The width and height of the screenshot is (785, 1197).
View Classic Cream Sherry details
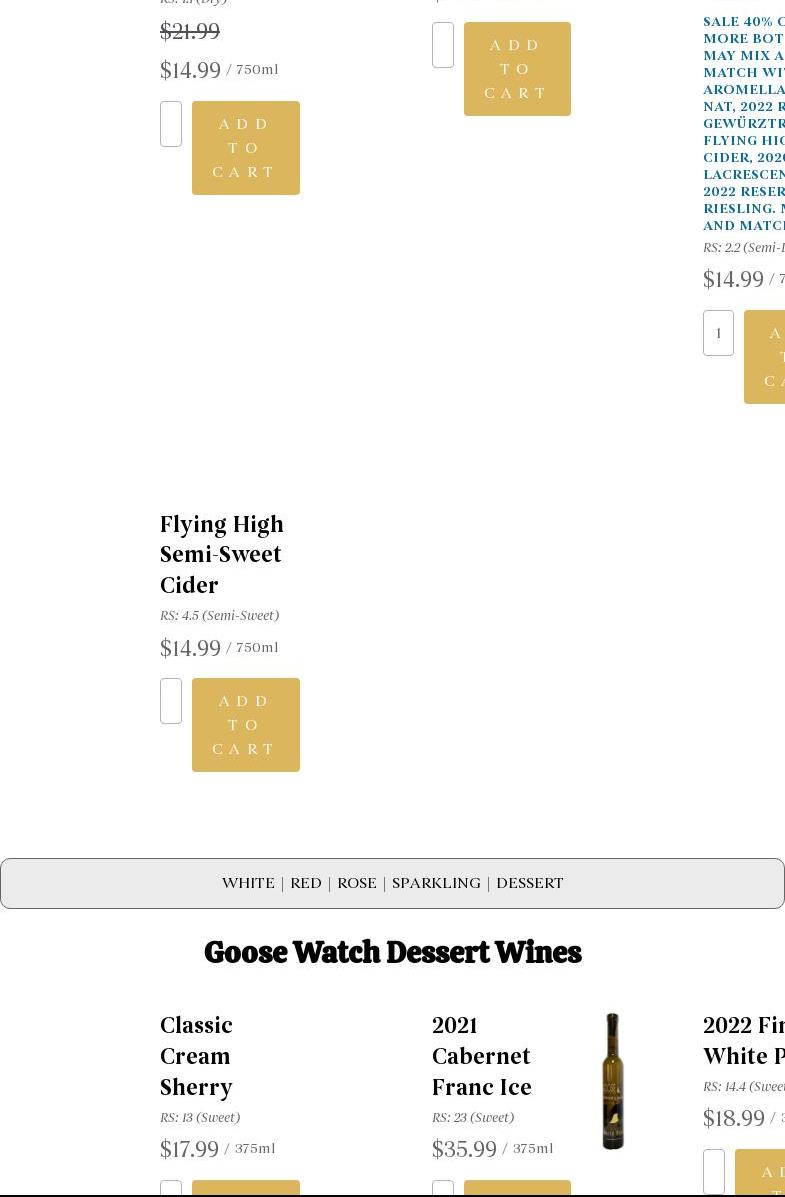click(196, 1055)
